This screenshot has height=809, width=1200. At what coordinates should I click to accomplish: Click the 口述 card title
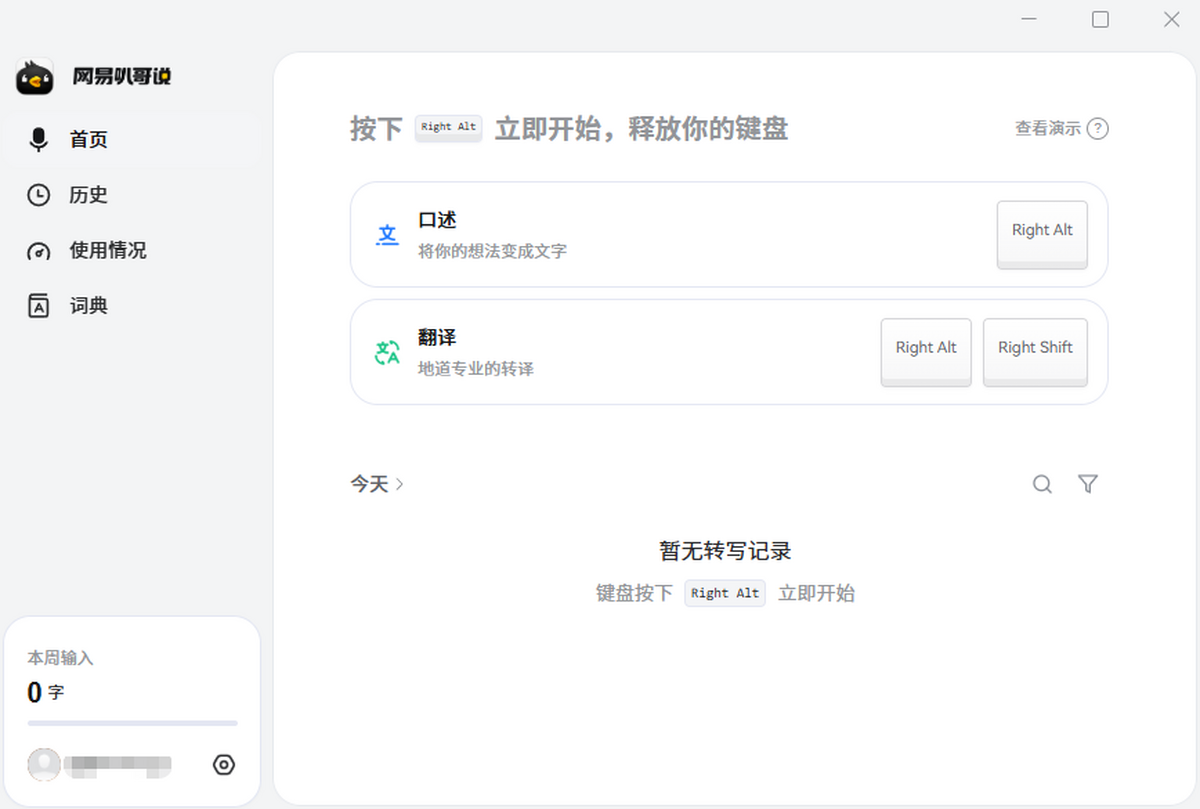click(x=437, y=220)
